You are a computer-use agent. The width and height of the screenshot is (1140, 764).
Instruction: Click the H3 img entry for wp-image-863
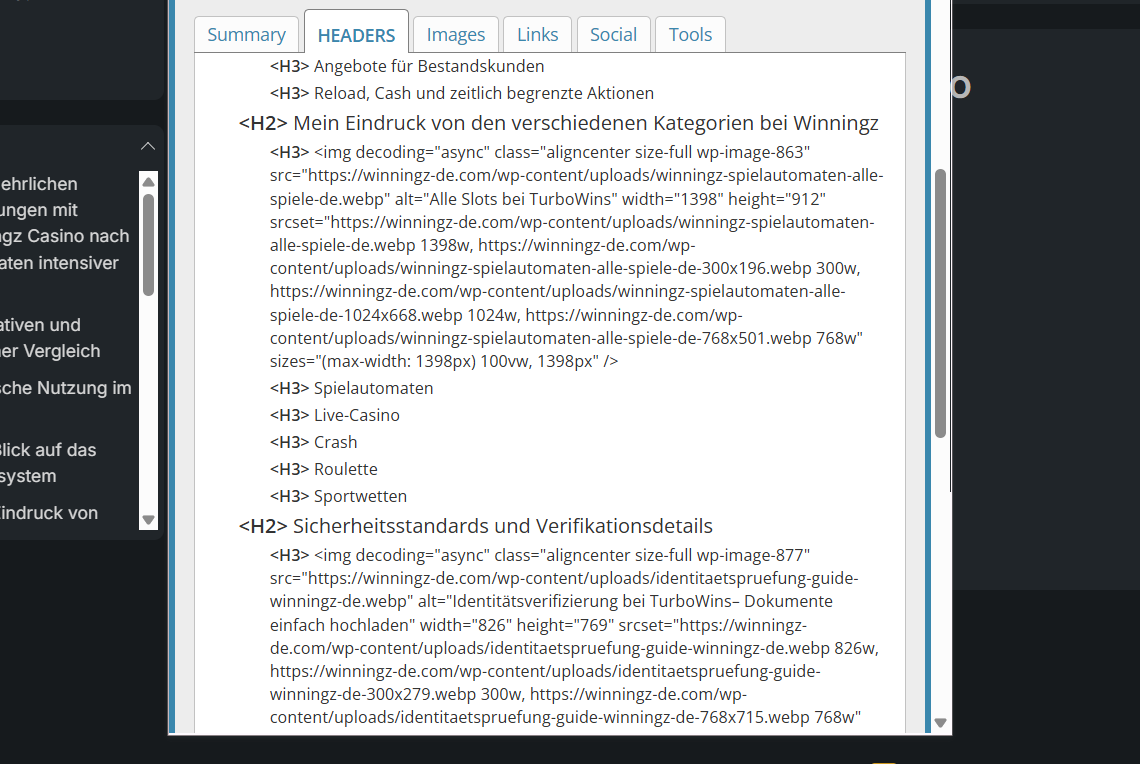(577, 257)
